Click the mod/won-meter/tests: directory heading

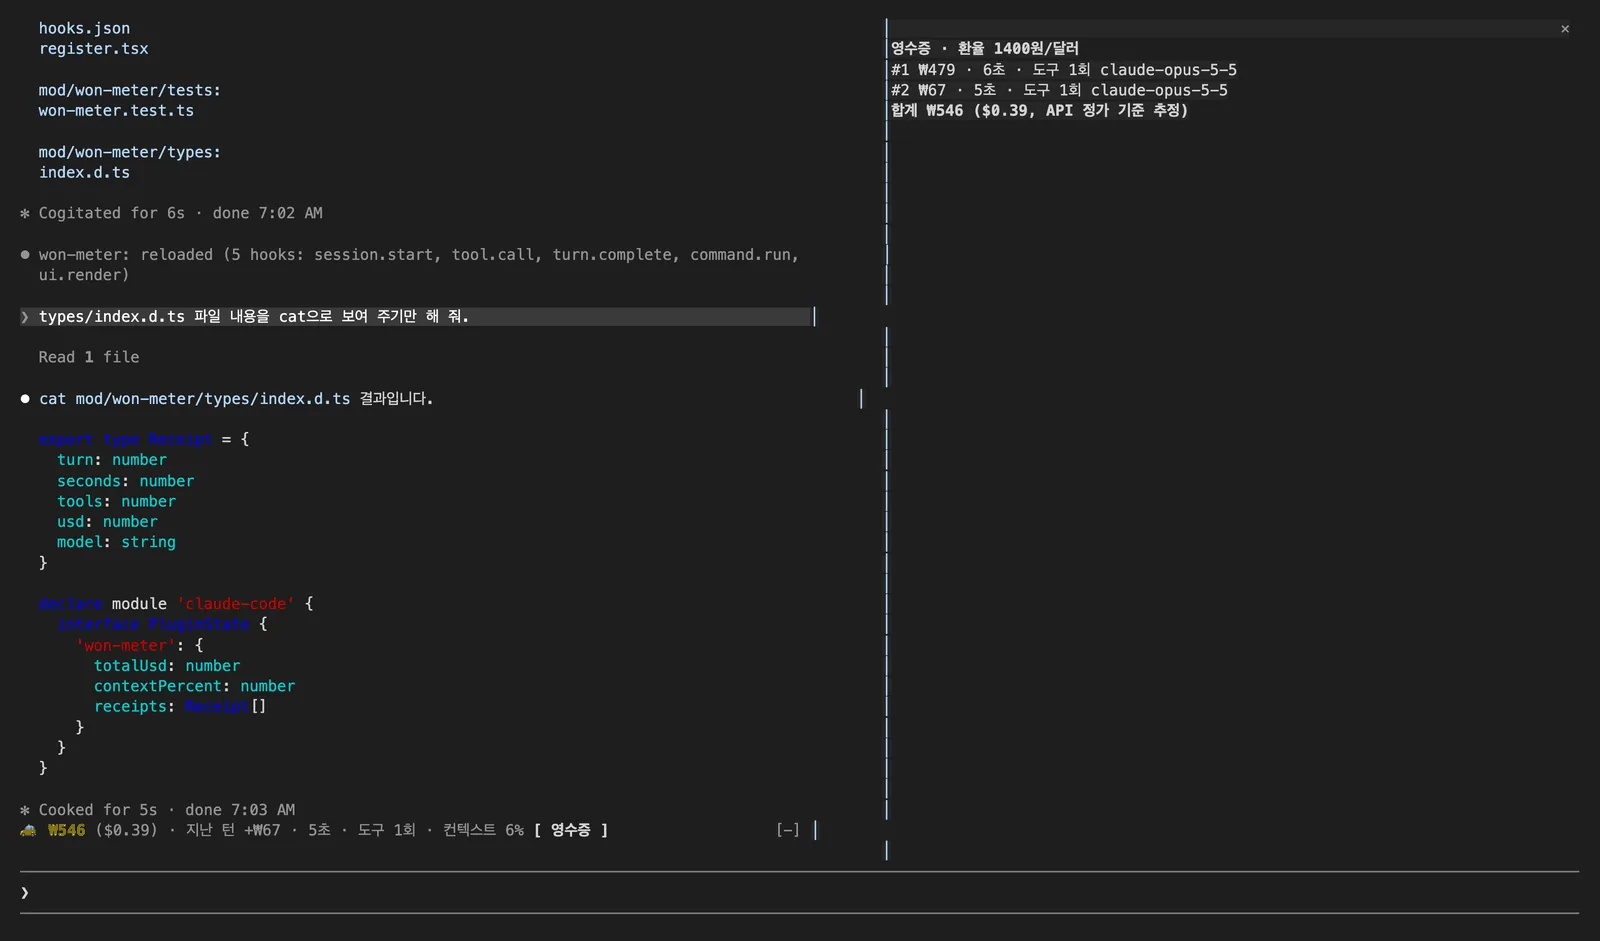(x=130, y=90)
